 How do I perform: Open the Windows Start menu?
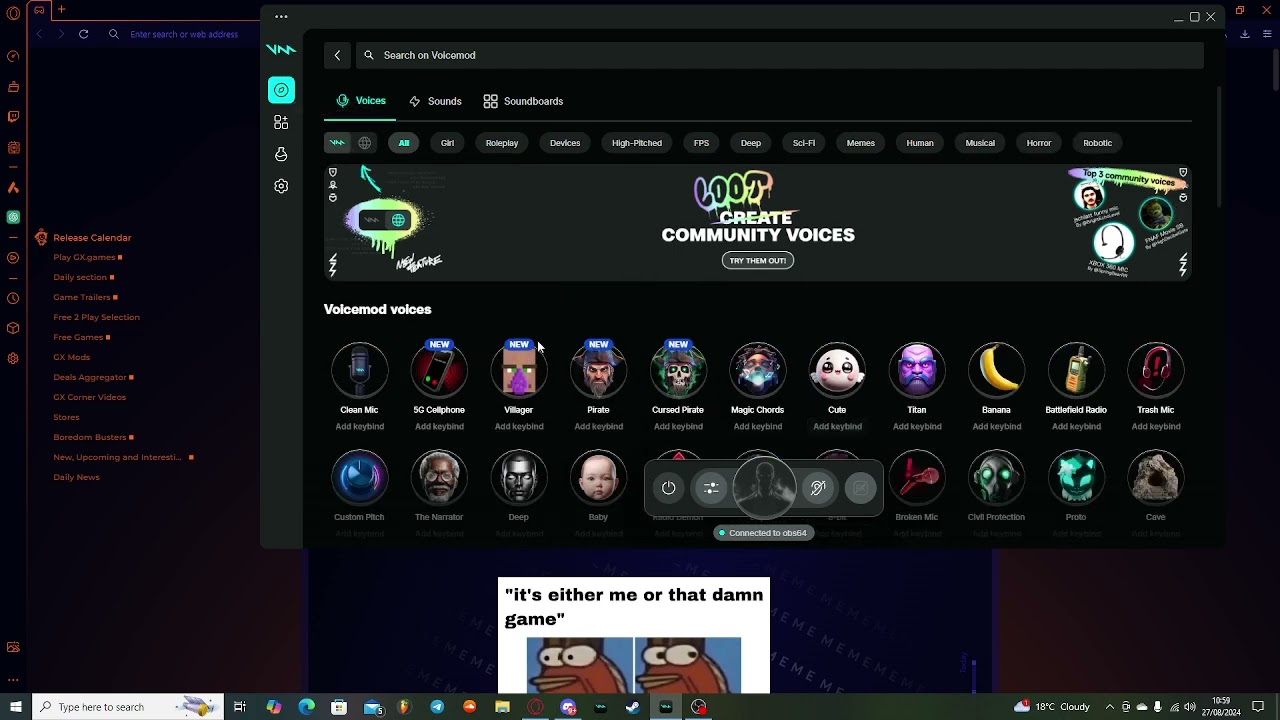15,707
